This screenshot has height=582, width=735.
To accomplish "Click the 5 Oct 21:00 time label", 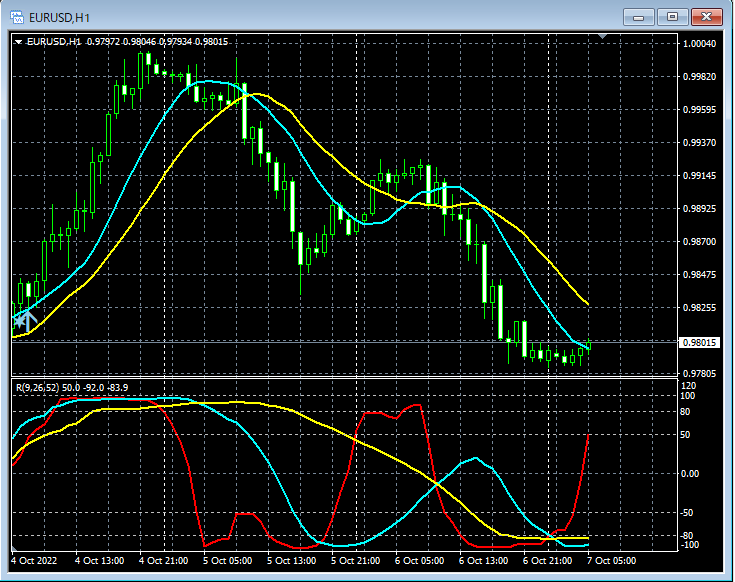I will 355,560.
